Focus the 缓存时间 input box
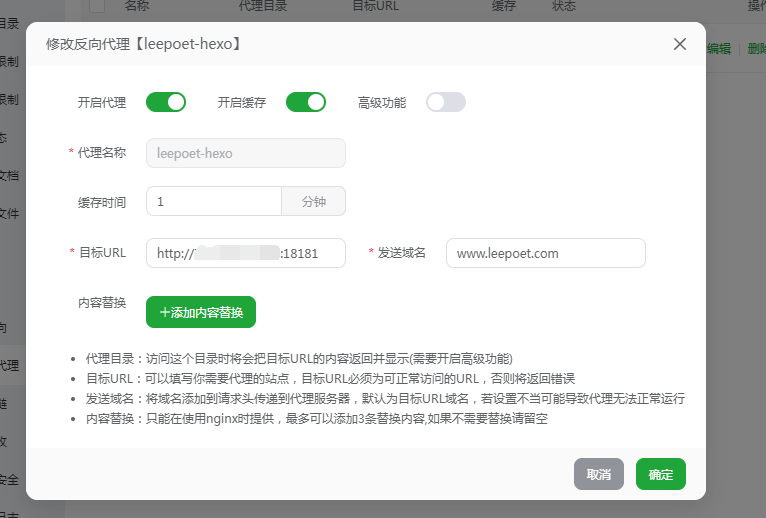The image size is (766, 518). click(214, 201)
